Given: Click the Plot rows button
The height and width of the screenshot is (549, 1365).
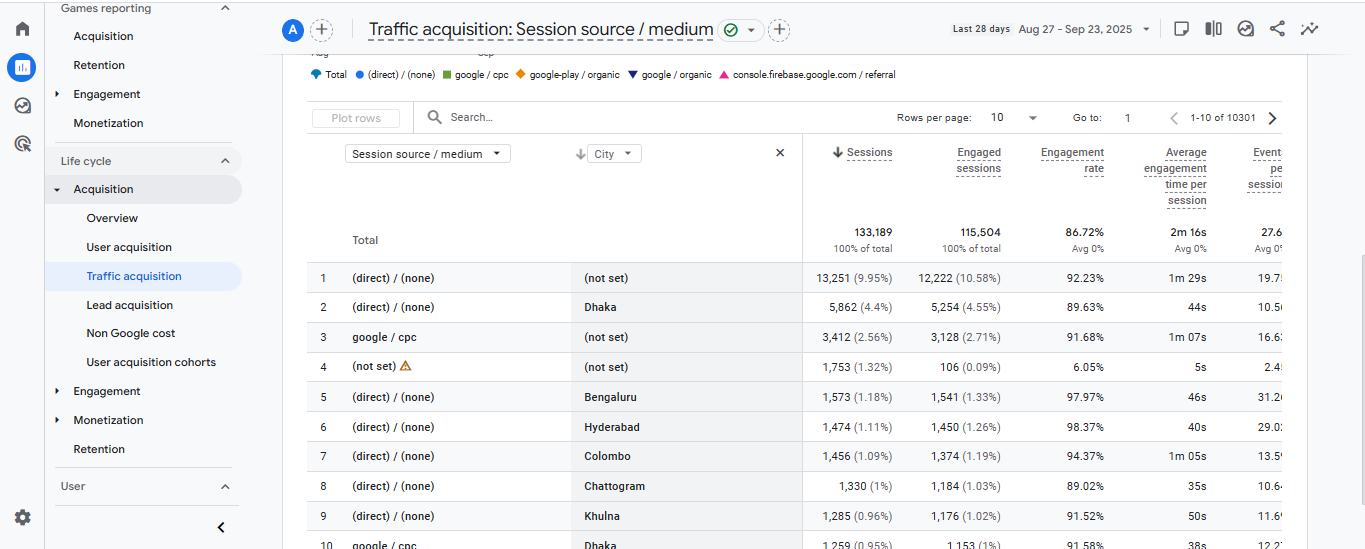Looking at the screenshot, I should [x=356, y=118].
